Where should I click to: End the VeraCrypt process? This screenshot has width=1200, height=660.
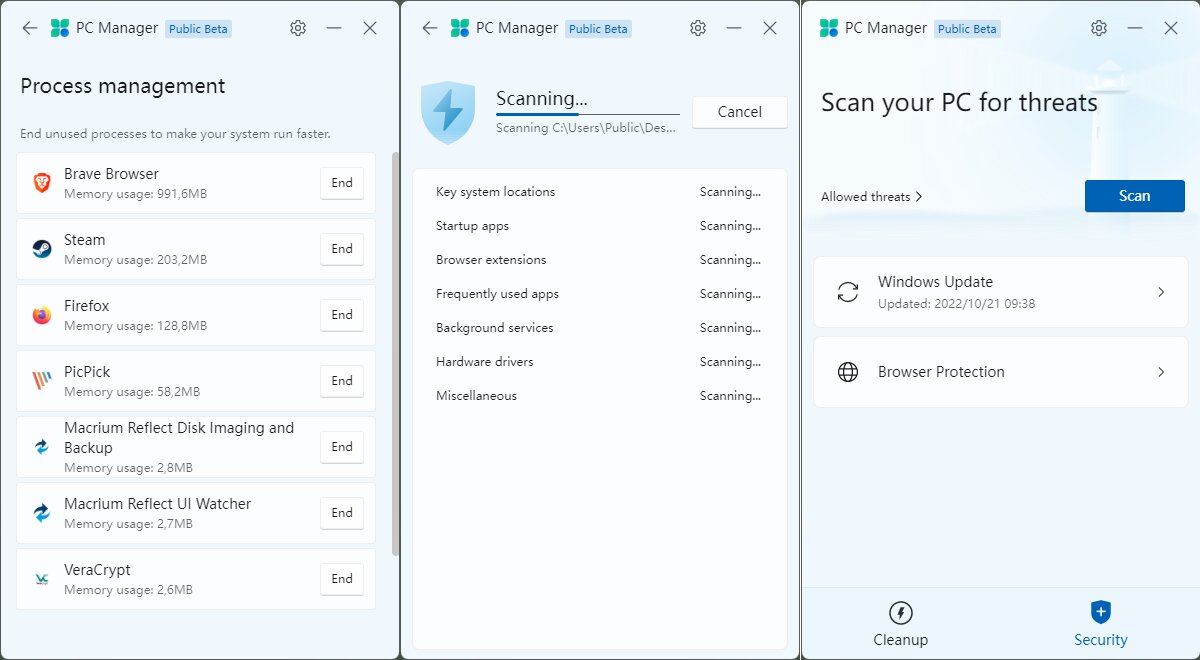click(342, 579)
